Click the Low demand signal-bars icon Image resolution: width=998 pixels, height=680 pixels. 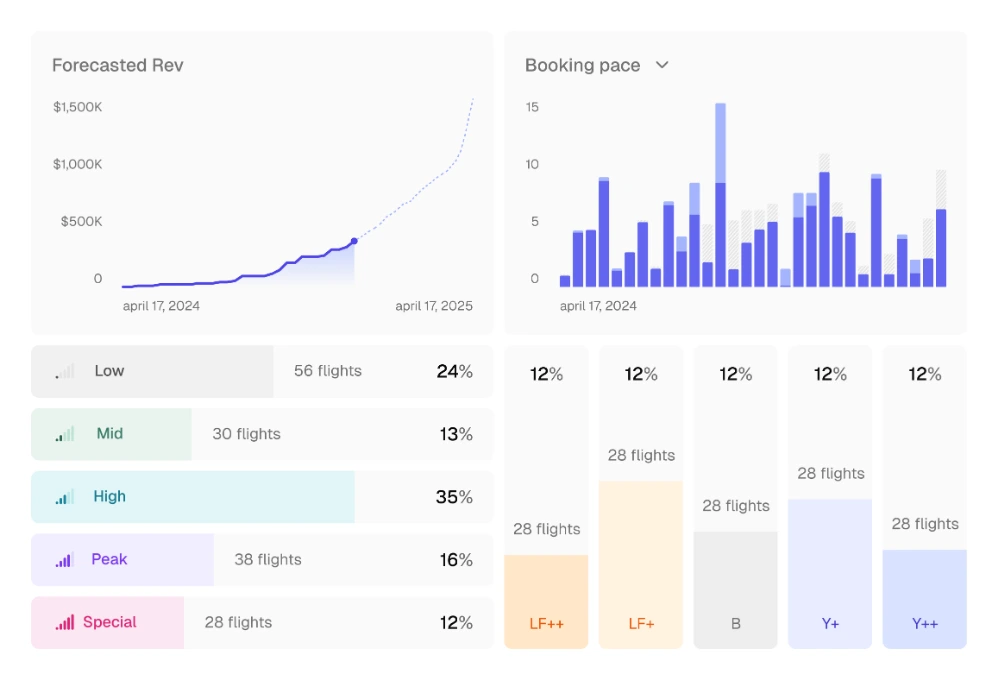[x=65, y=371]
